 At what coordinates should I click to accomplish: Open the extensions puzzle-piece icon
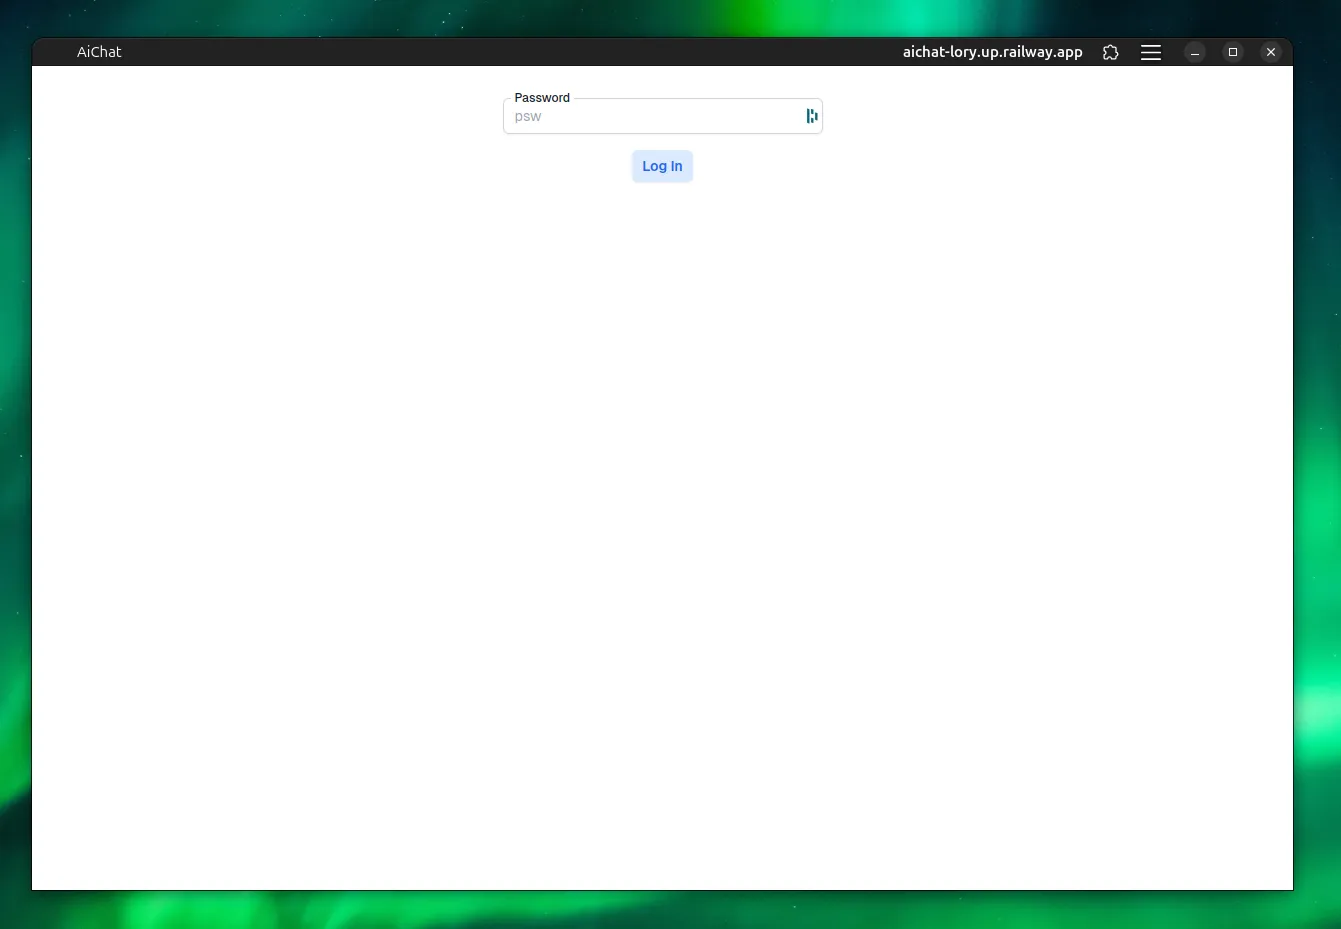pos(1110,52)
